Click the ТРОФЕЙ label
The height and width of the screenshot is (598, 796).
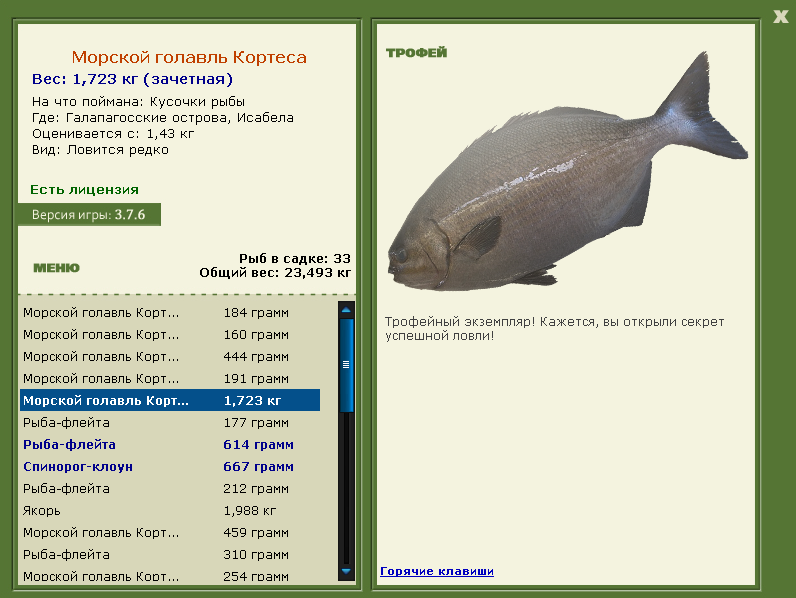416,53
